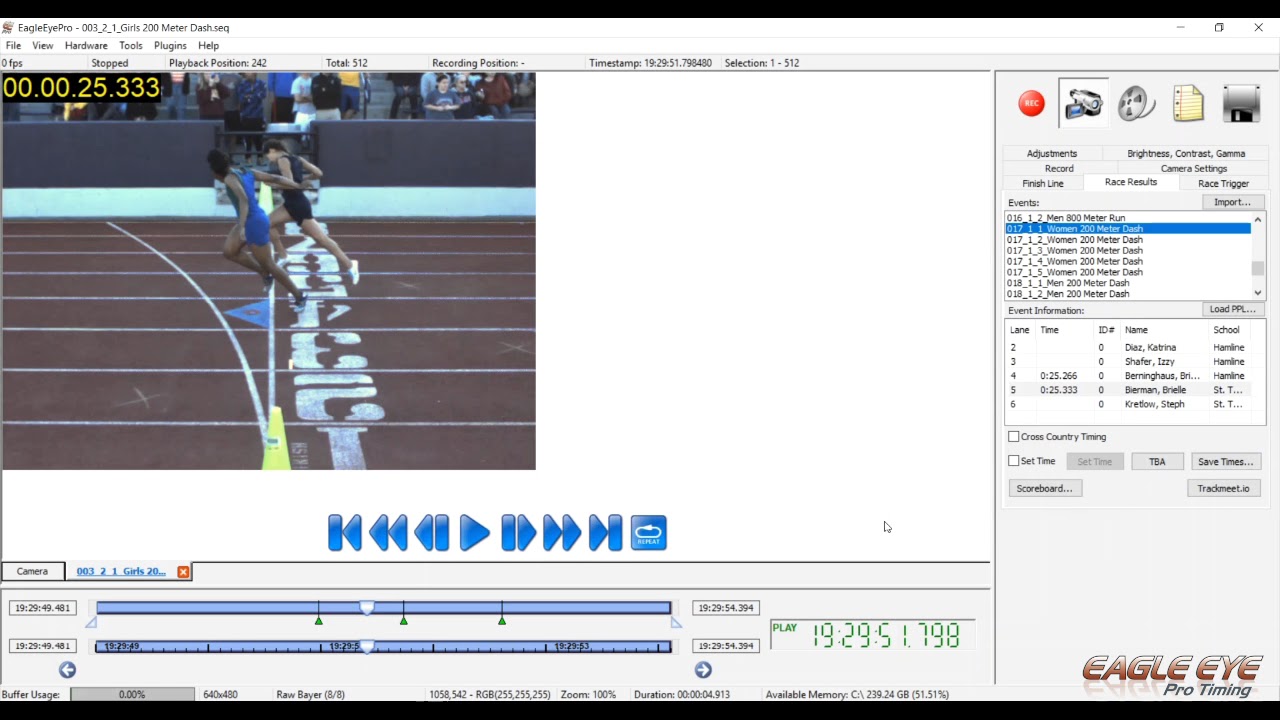The width and height of the screenshot is (1280, 720).
Task: Click the Import... button
Action: pyautogui.click(x=1232, y=202)
